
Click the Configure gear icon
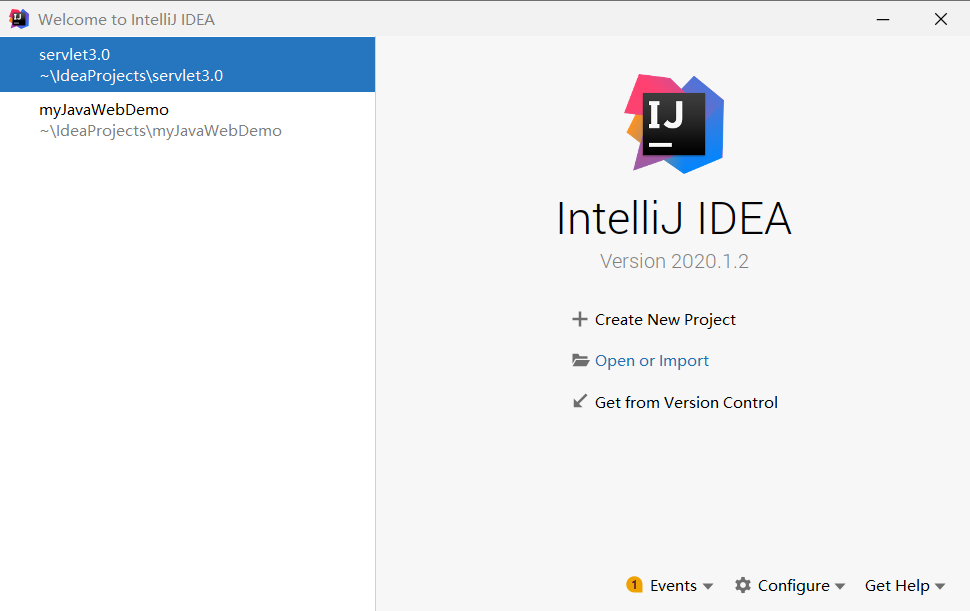[743, 585]
